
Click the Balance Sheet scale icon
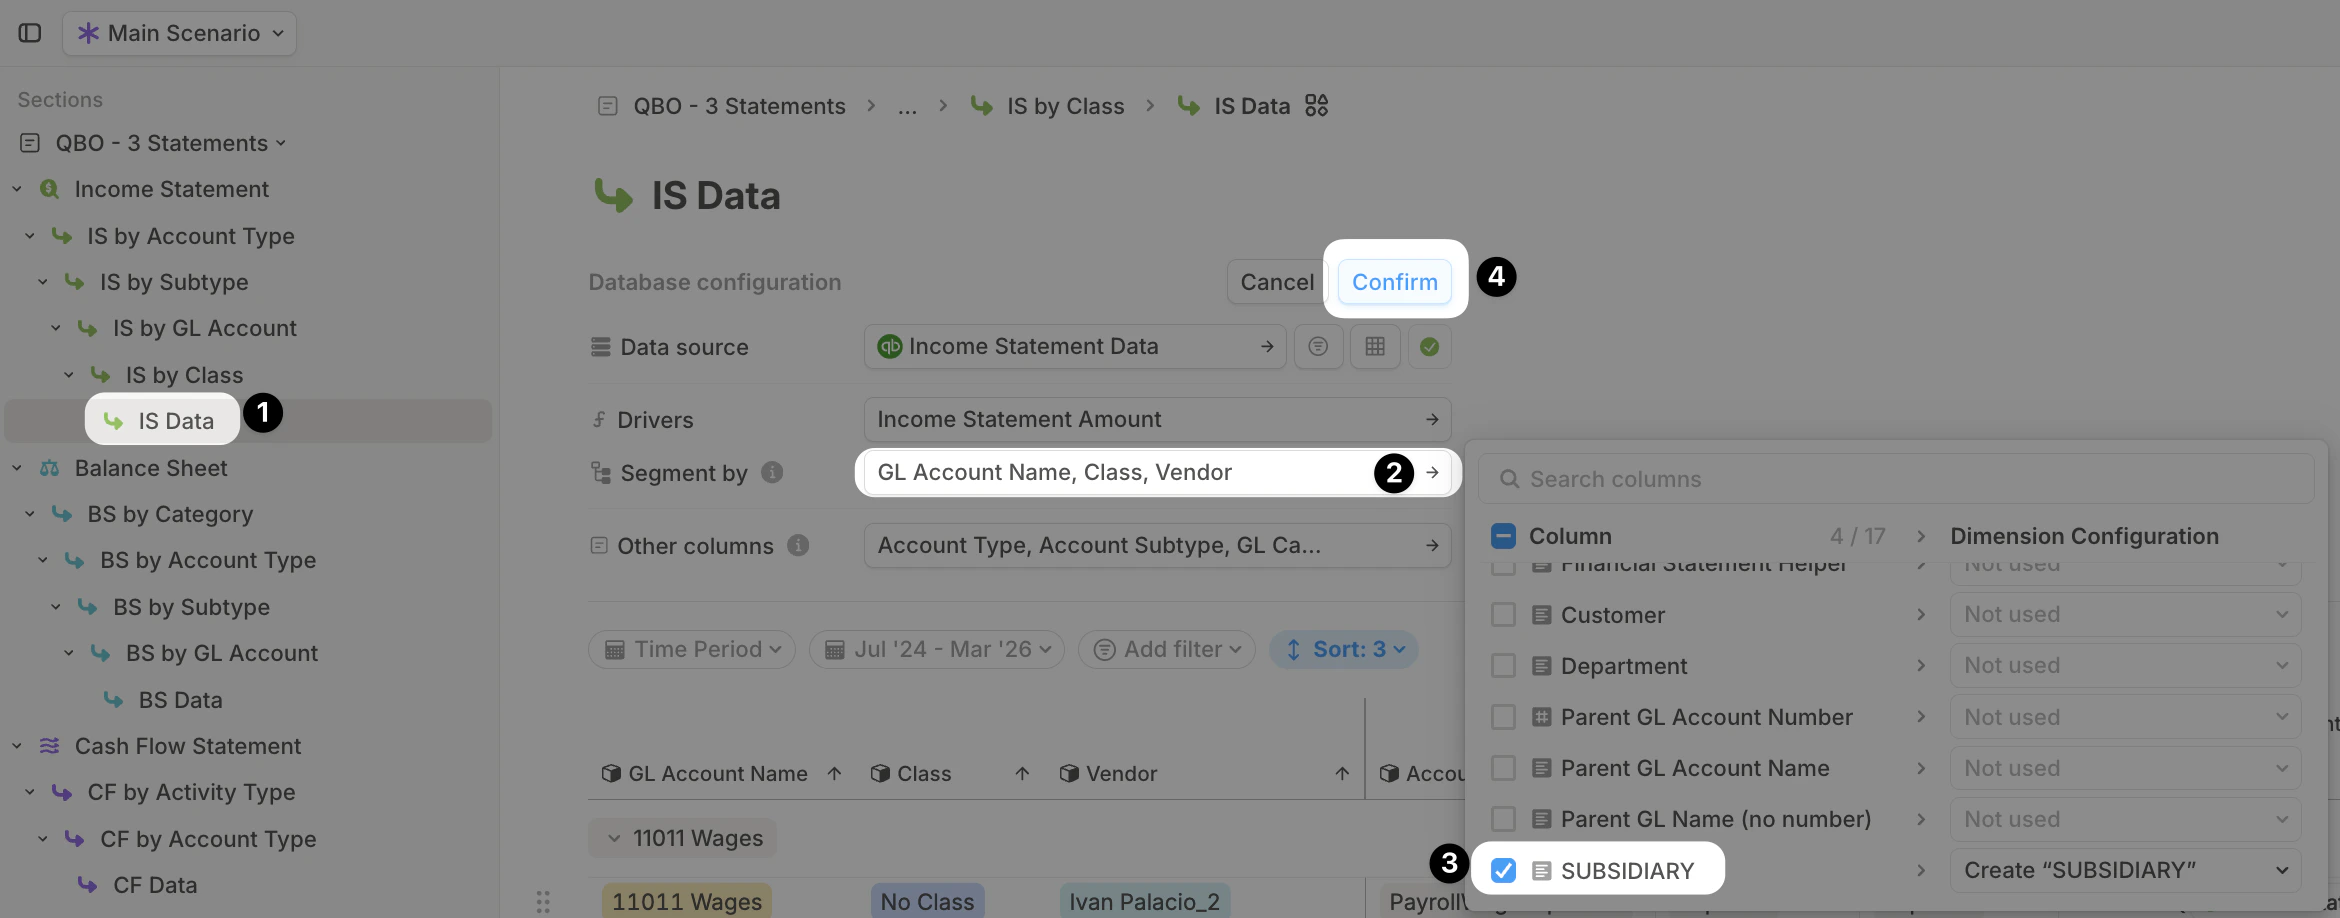(x=50, y=468)
